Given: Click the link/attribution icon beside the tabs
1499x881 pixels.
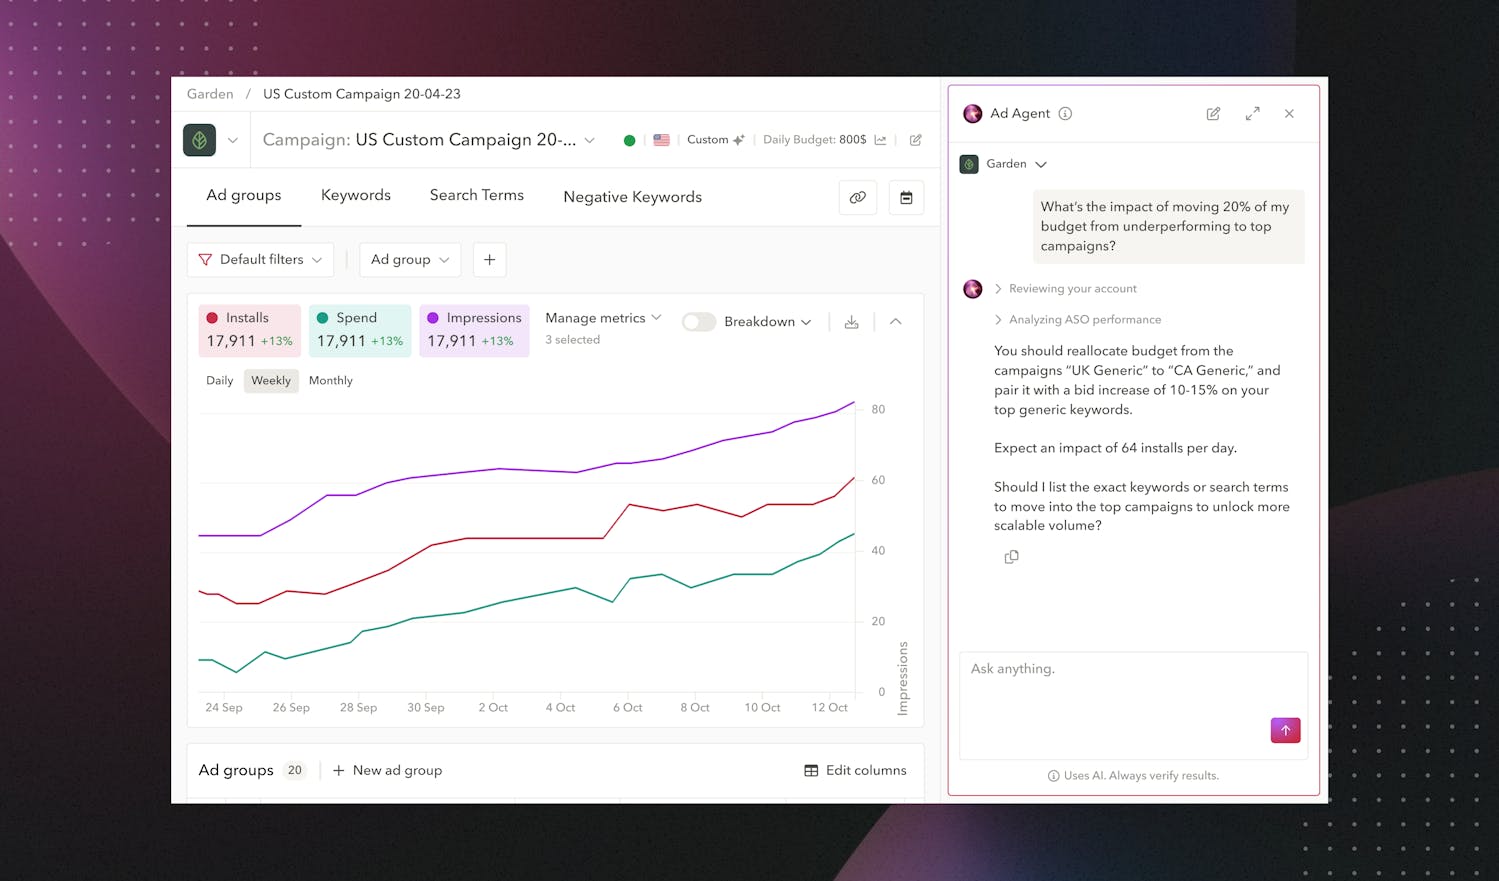Looking at the screenshot, I should (858, 197).
